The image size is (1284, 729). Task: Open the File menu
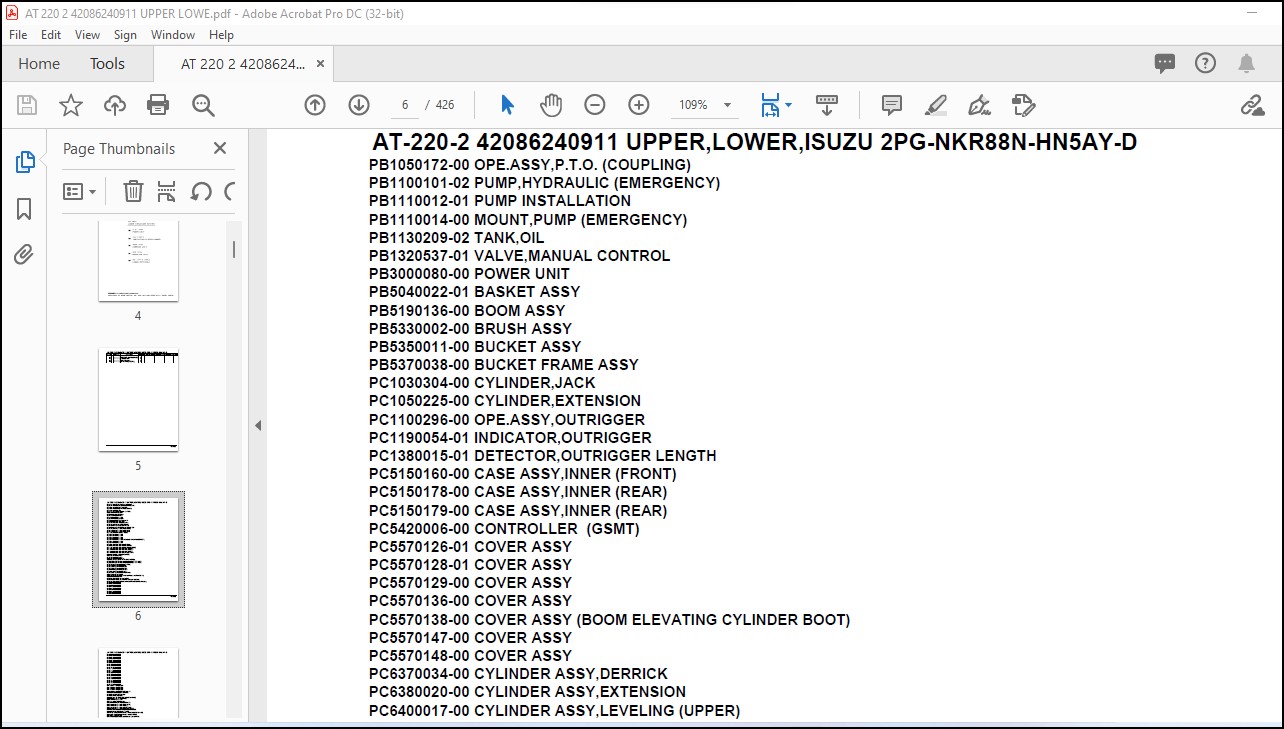pyautogui.click(x=18, y=34)
